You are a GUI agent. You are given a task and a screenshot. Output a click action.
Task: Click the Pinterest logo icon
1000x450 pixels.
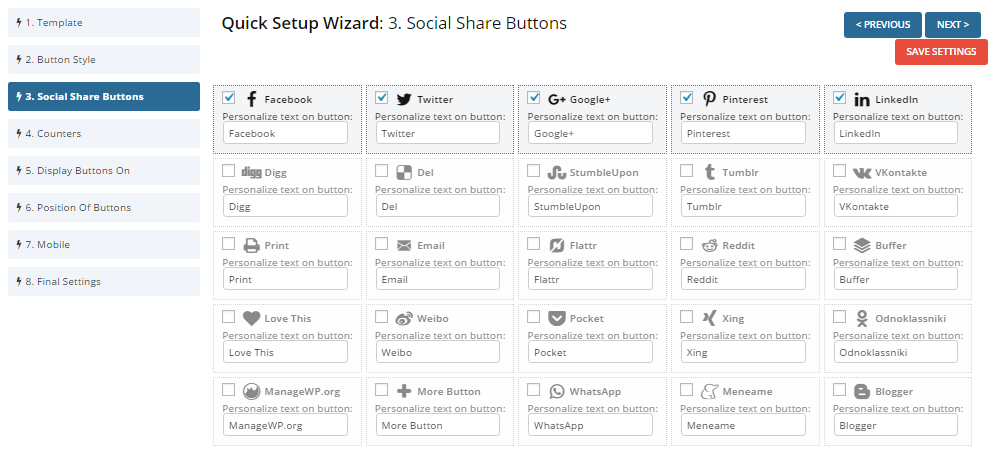pos(709,98)
